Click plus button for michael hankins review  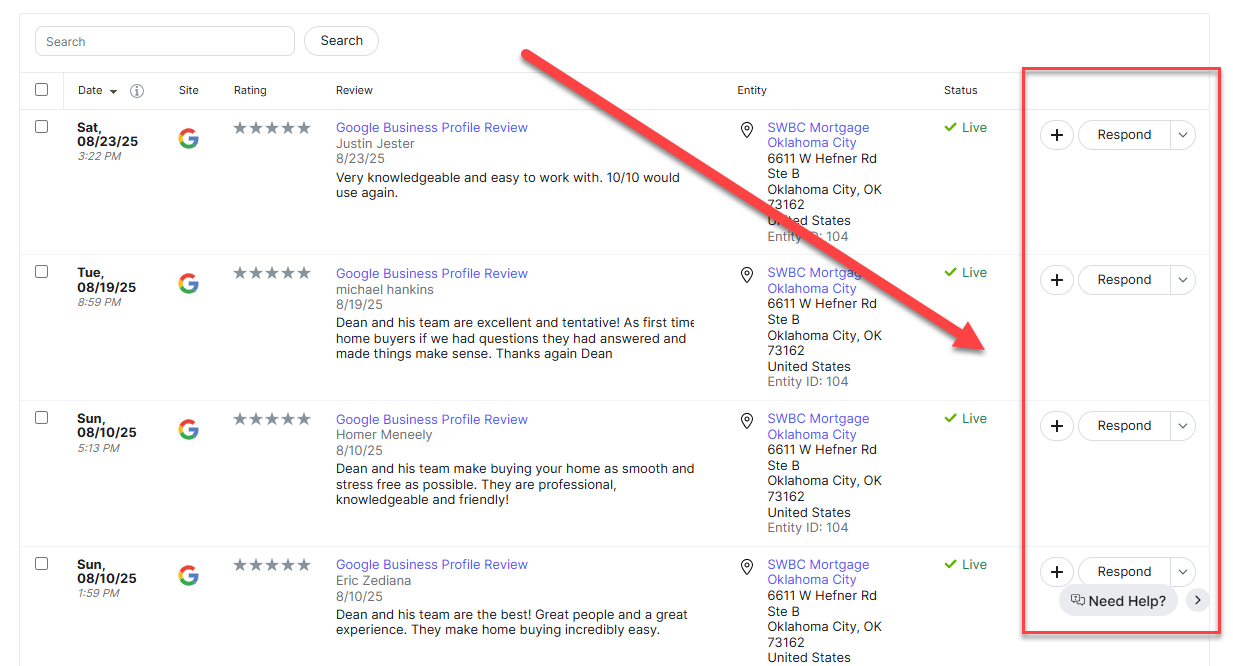(x=1057, y=280)
